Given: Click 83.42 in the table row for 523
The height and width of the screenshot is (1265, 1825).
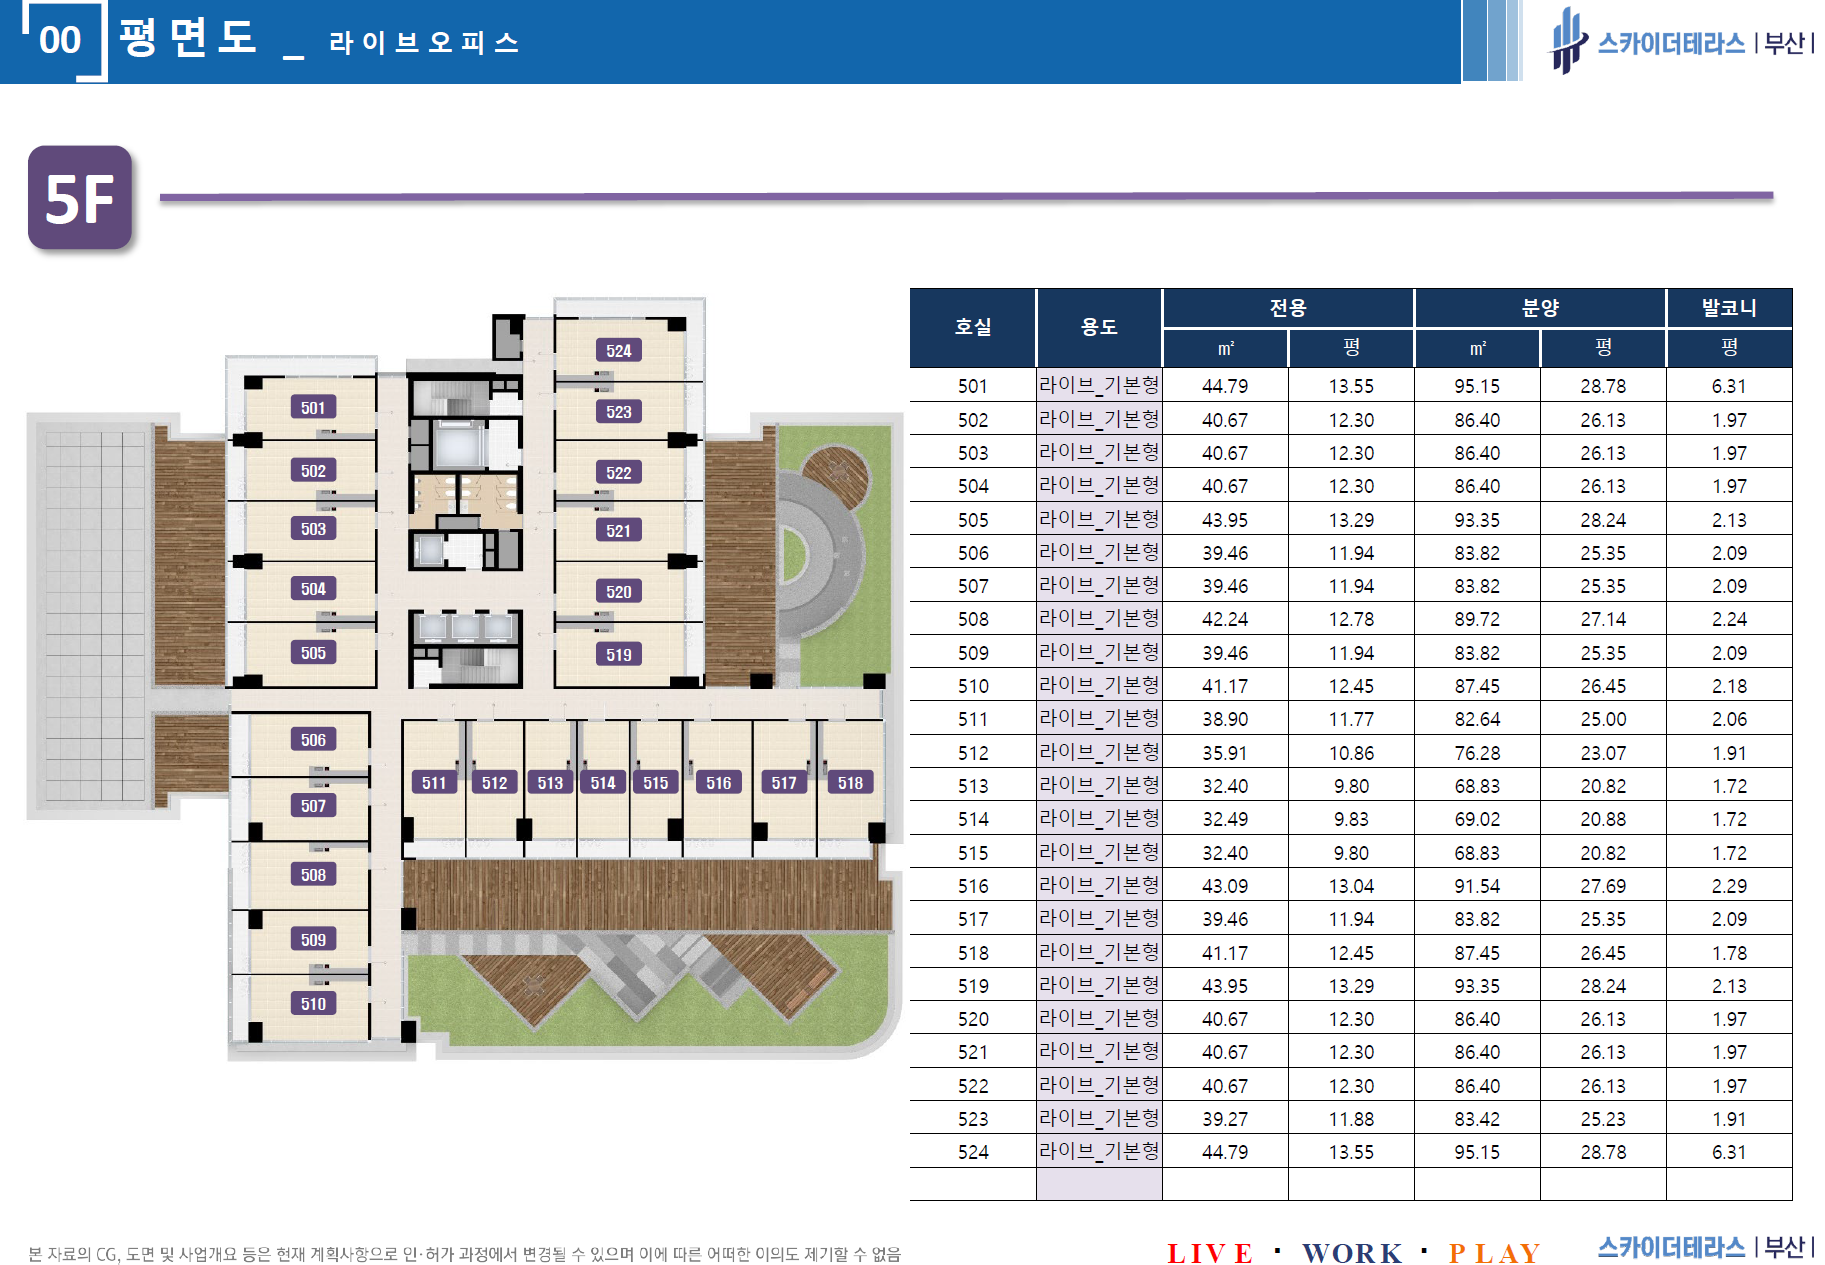Looking at the screenshot, I should pyautogui.click(x=1477, y=1119).
